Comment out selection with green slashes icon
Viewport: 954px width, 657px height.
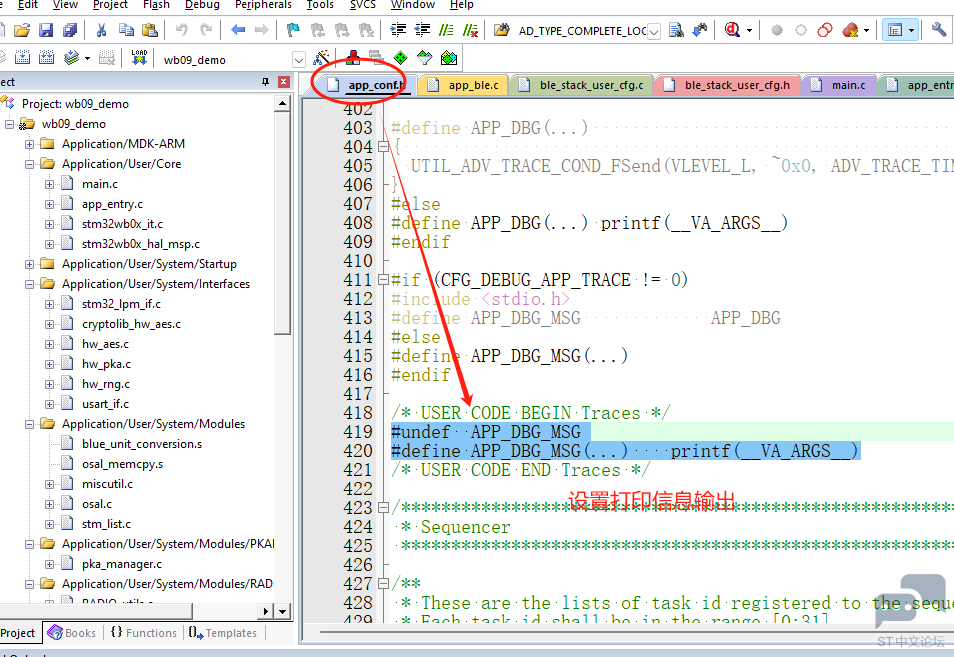click(x=447, y=30)
